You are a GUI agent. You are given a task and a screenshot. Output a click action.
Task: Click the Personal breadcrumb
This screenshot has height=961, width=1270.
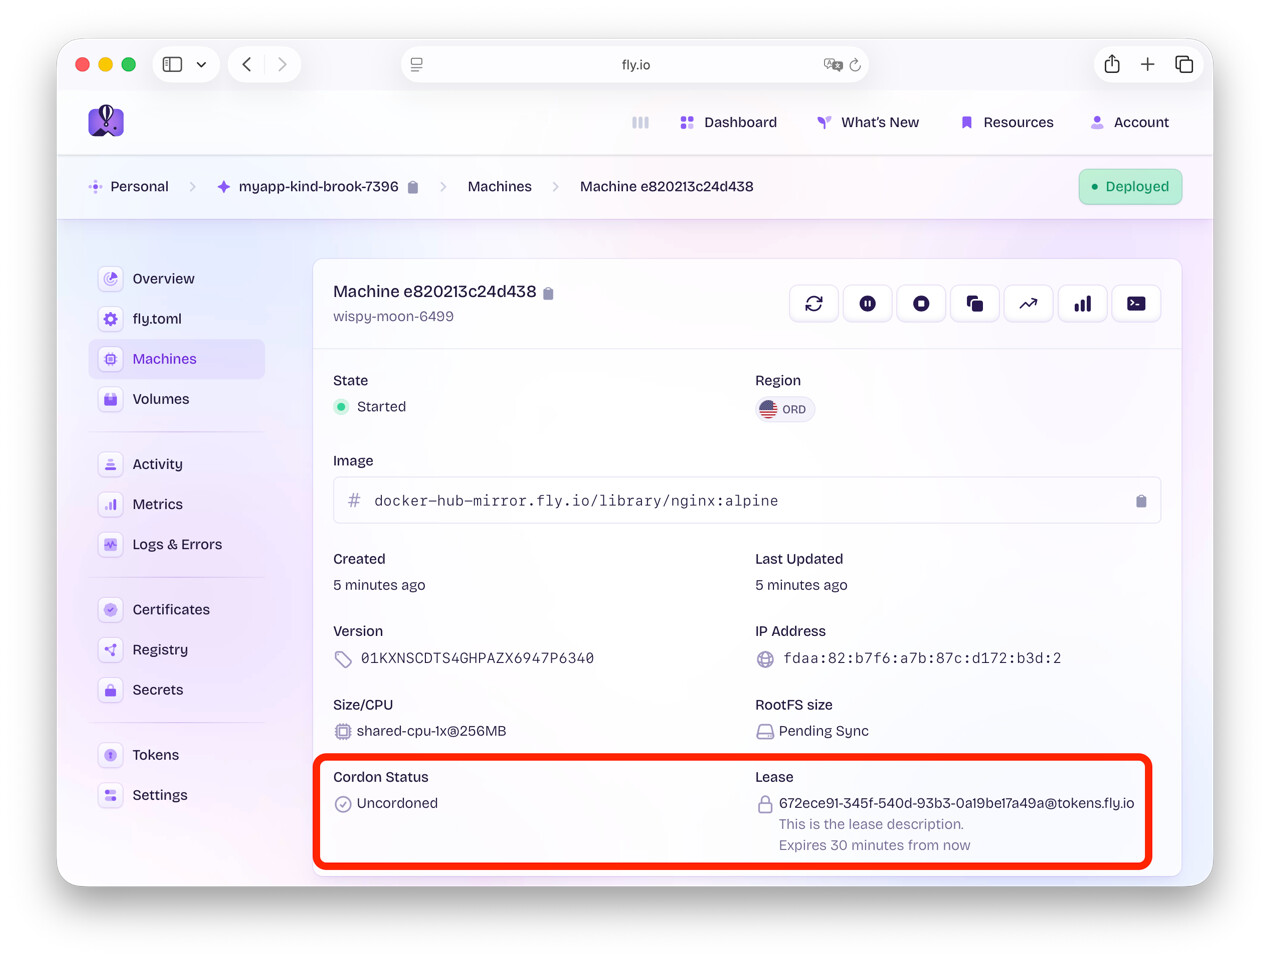coord(128,187)
